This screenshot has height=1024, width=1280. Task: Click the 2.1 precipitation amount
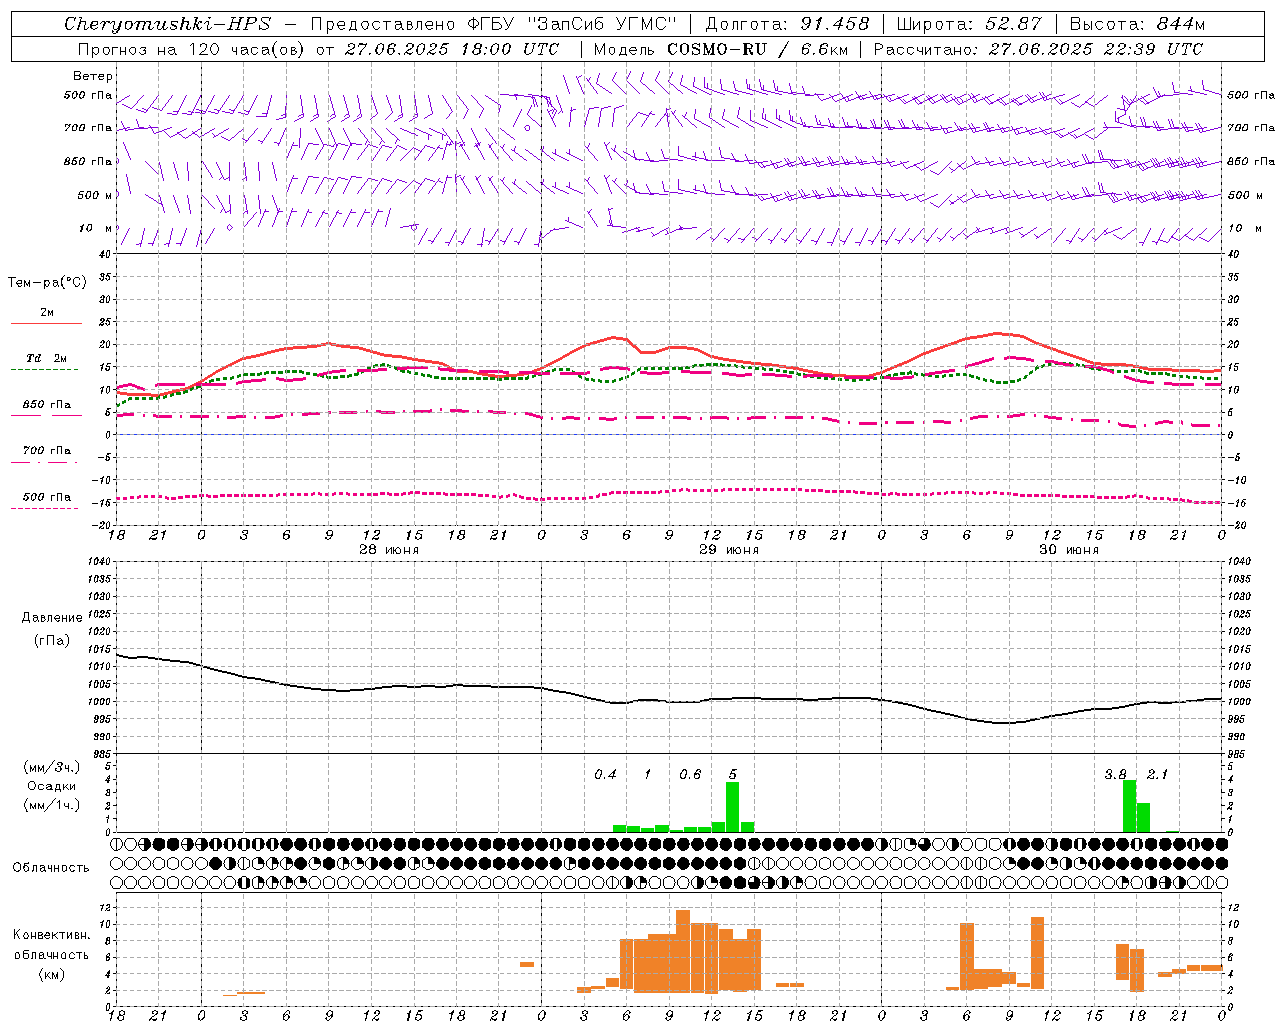[x=1157, y=775]
